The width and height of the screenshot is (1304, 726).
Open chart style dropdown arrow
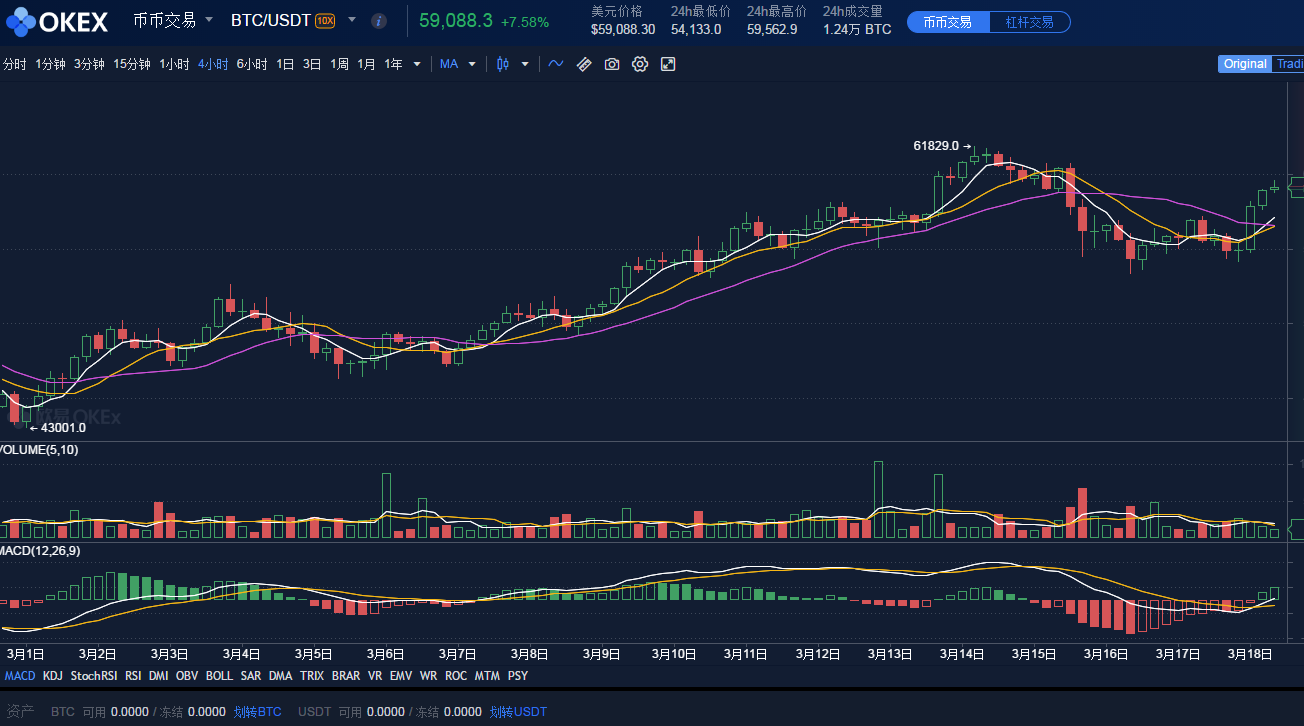(x=525, y=64)
